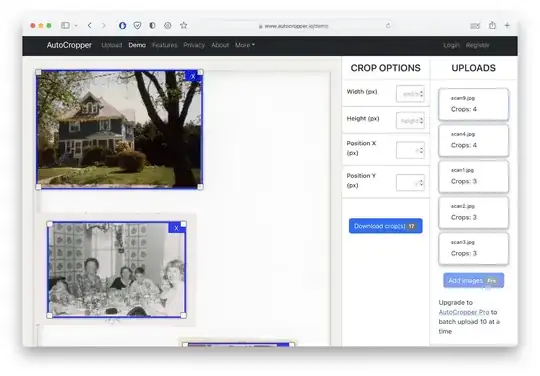Follow the AutoCropper Pro upgrade link

click(464, 312)
